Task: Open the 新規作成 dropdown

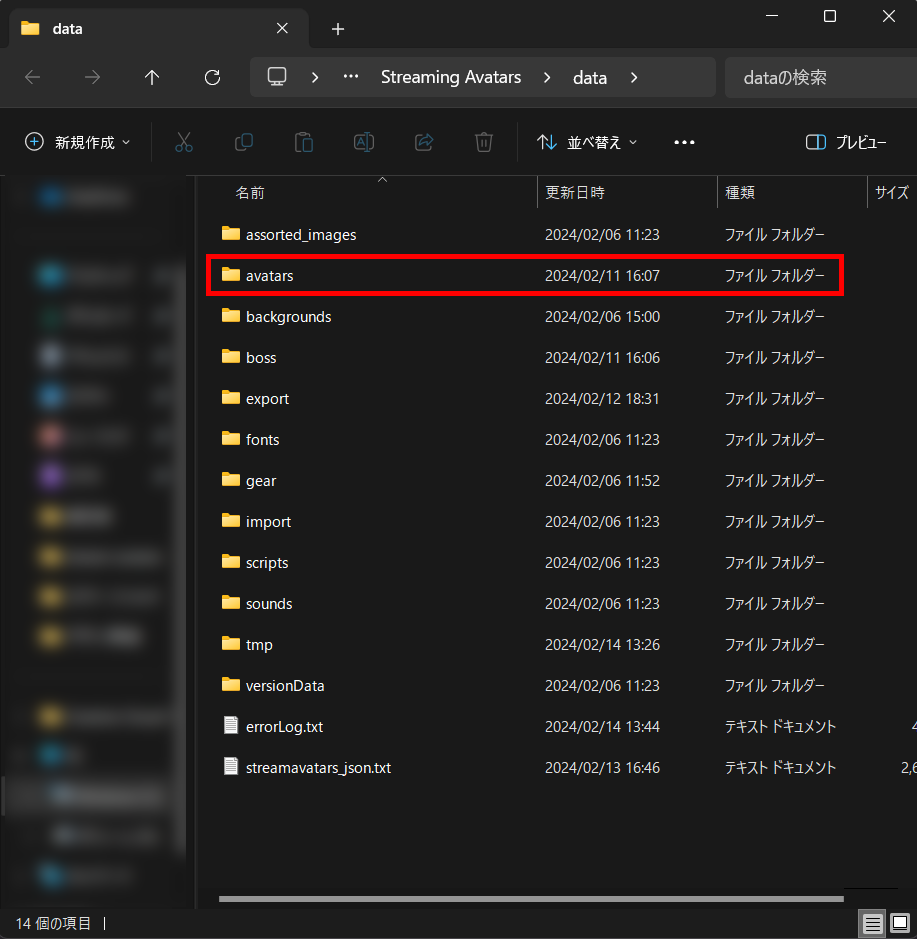Action: point(76,142)
